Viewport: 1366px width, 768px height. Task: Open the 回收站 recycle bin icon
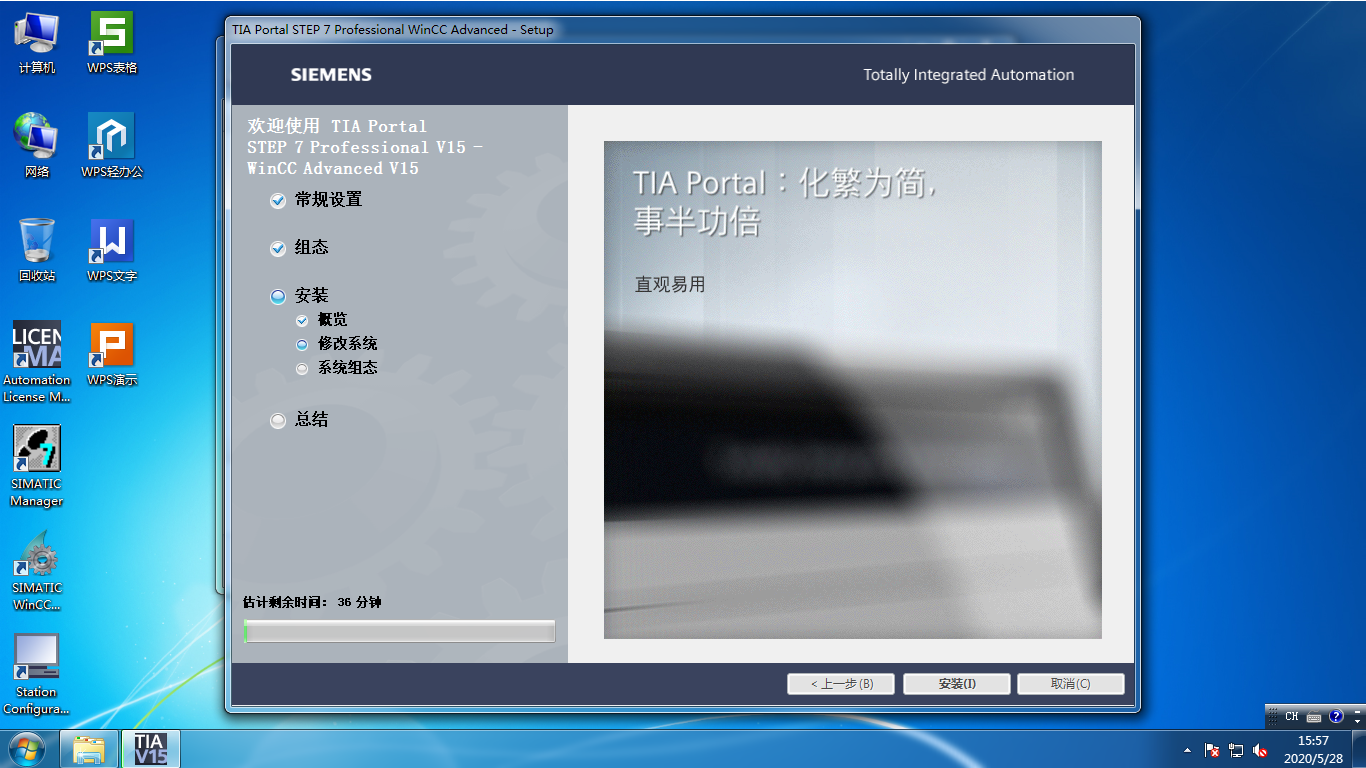point(37,250)
